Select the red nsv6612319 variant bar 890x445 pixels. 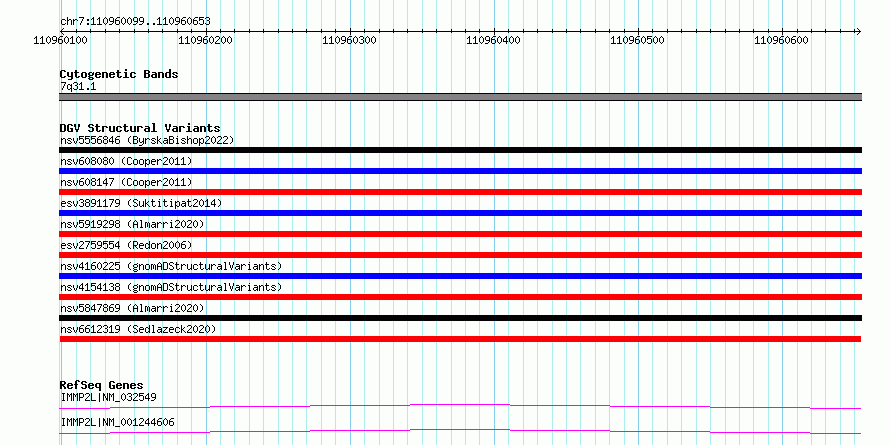pyautogui.click(x=460, y=339)
